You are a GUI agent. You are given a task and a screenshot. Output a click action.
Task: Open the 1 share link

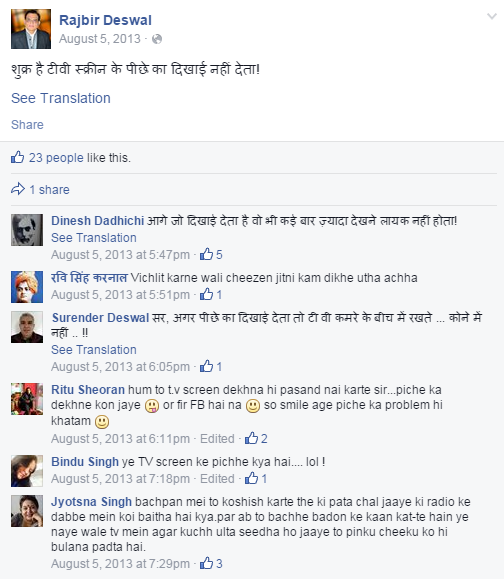pyautogui.click(x=49, y=189)
